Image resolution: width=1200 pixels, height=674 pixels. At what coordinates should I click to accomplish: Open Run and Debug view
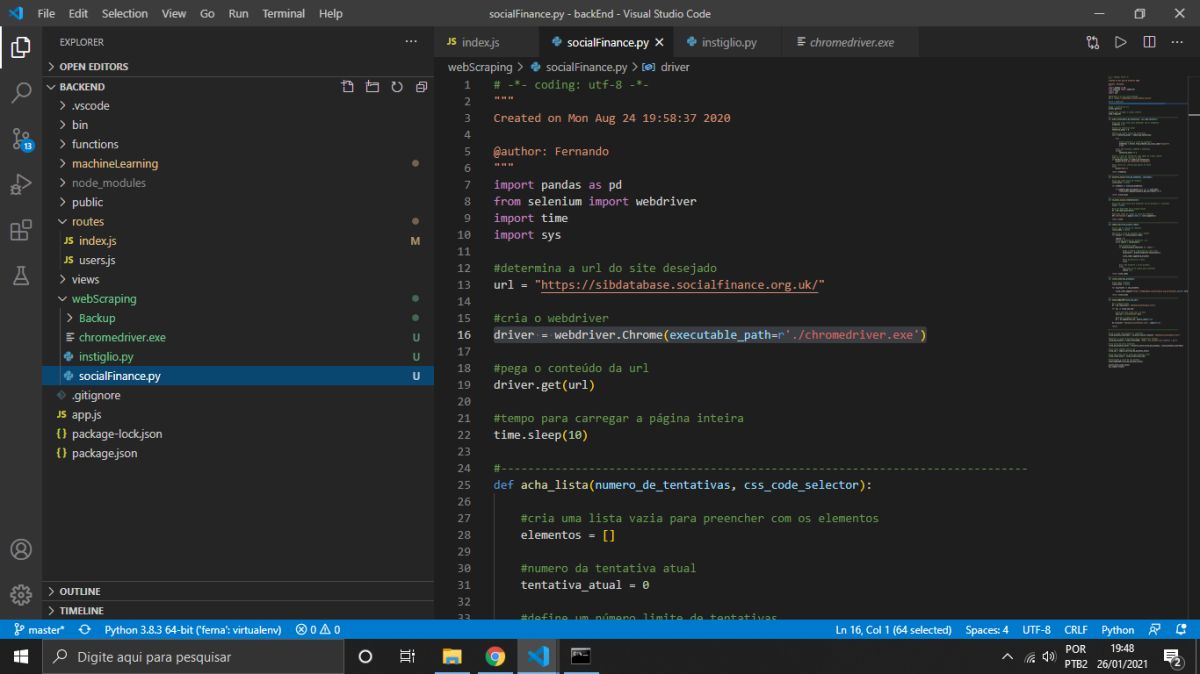[x=21, y=185]
